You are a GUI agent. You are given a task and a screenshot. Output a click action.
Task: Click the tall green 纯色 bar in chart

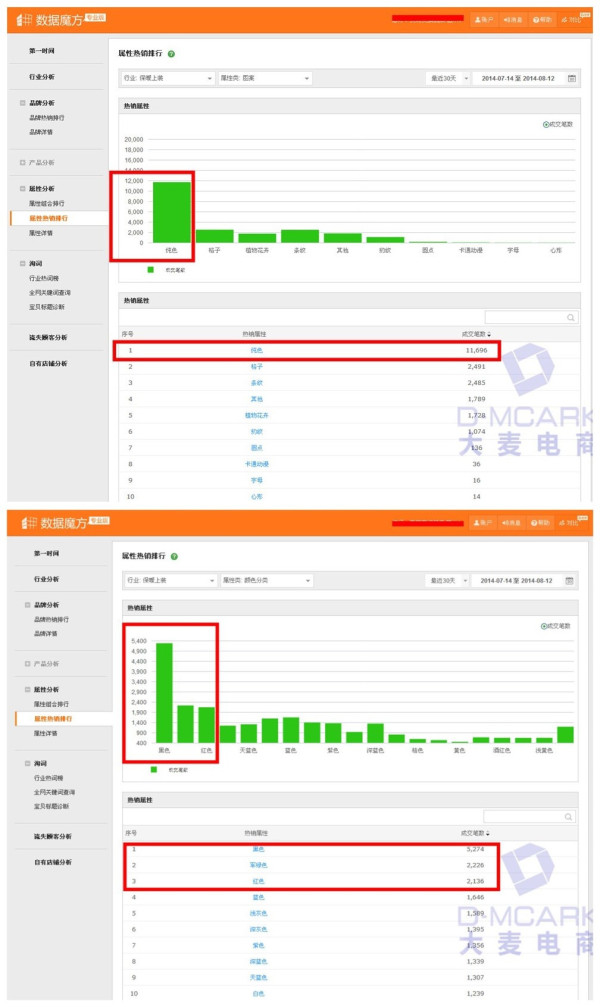pos(172,213)
